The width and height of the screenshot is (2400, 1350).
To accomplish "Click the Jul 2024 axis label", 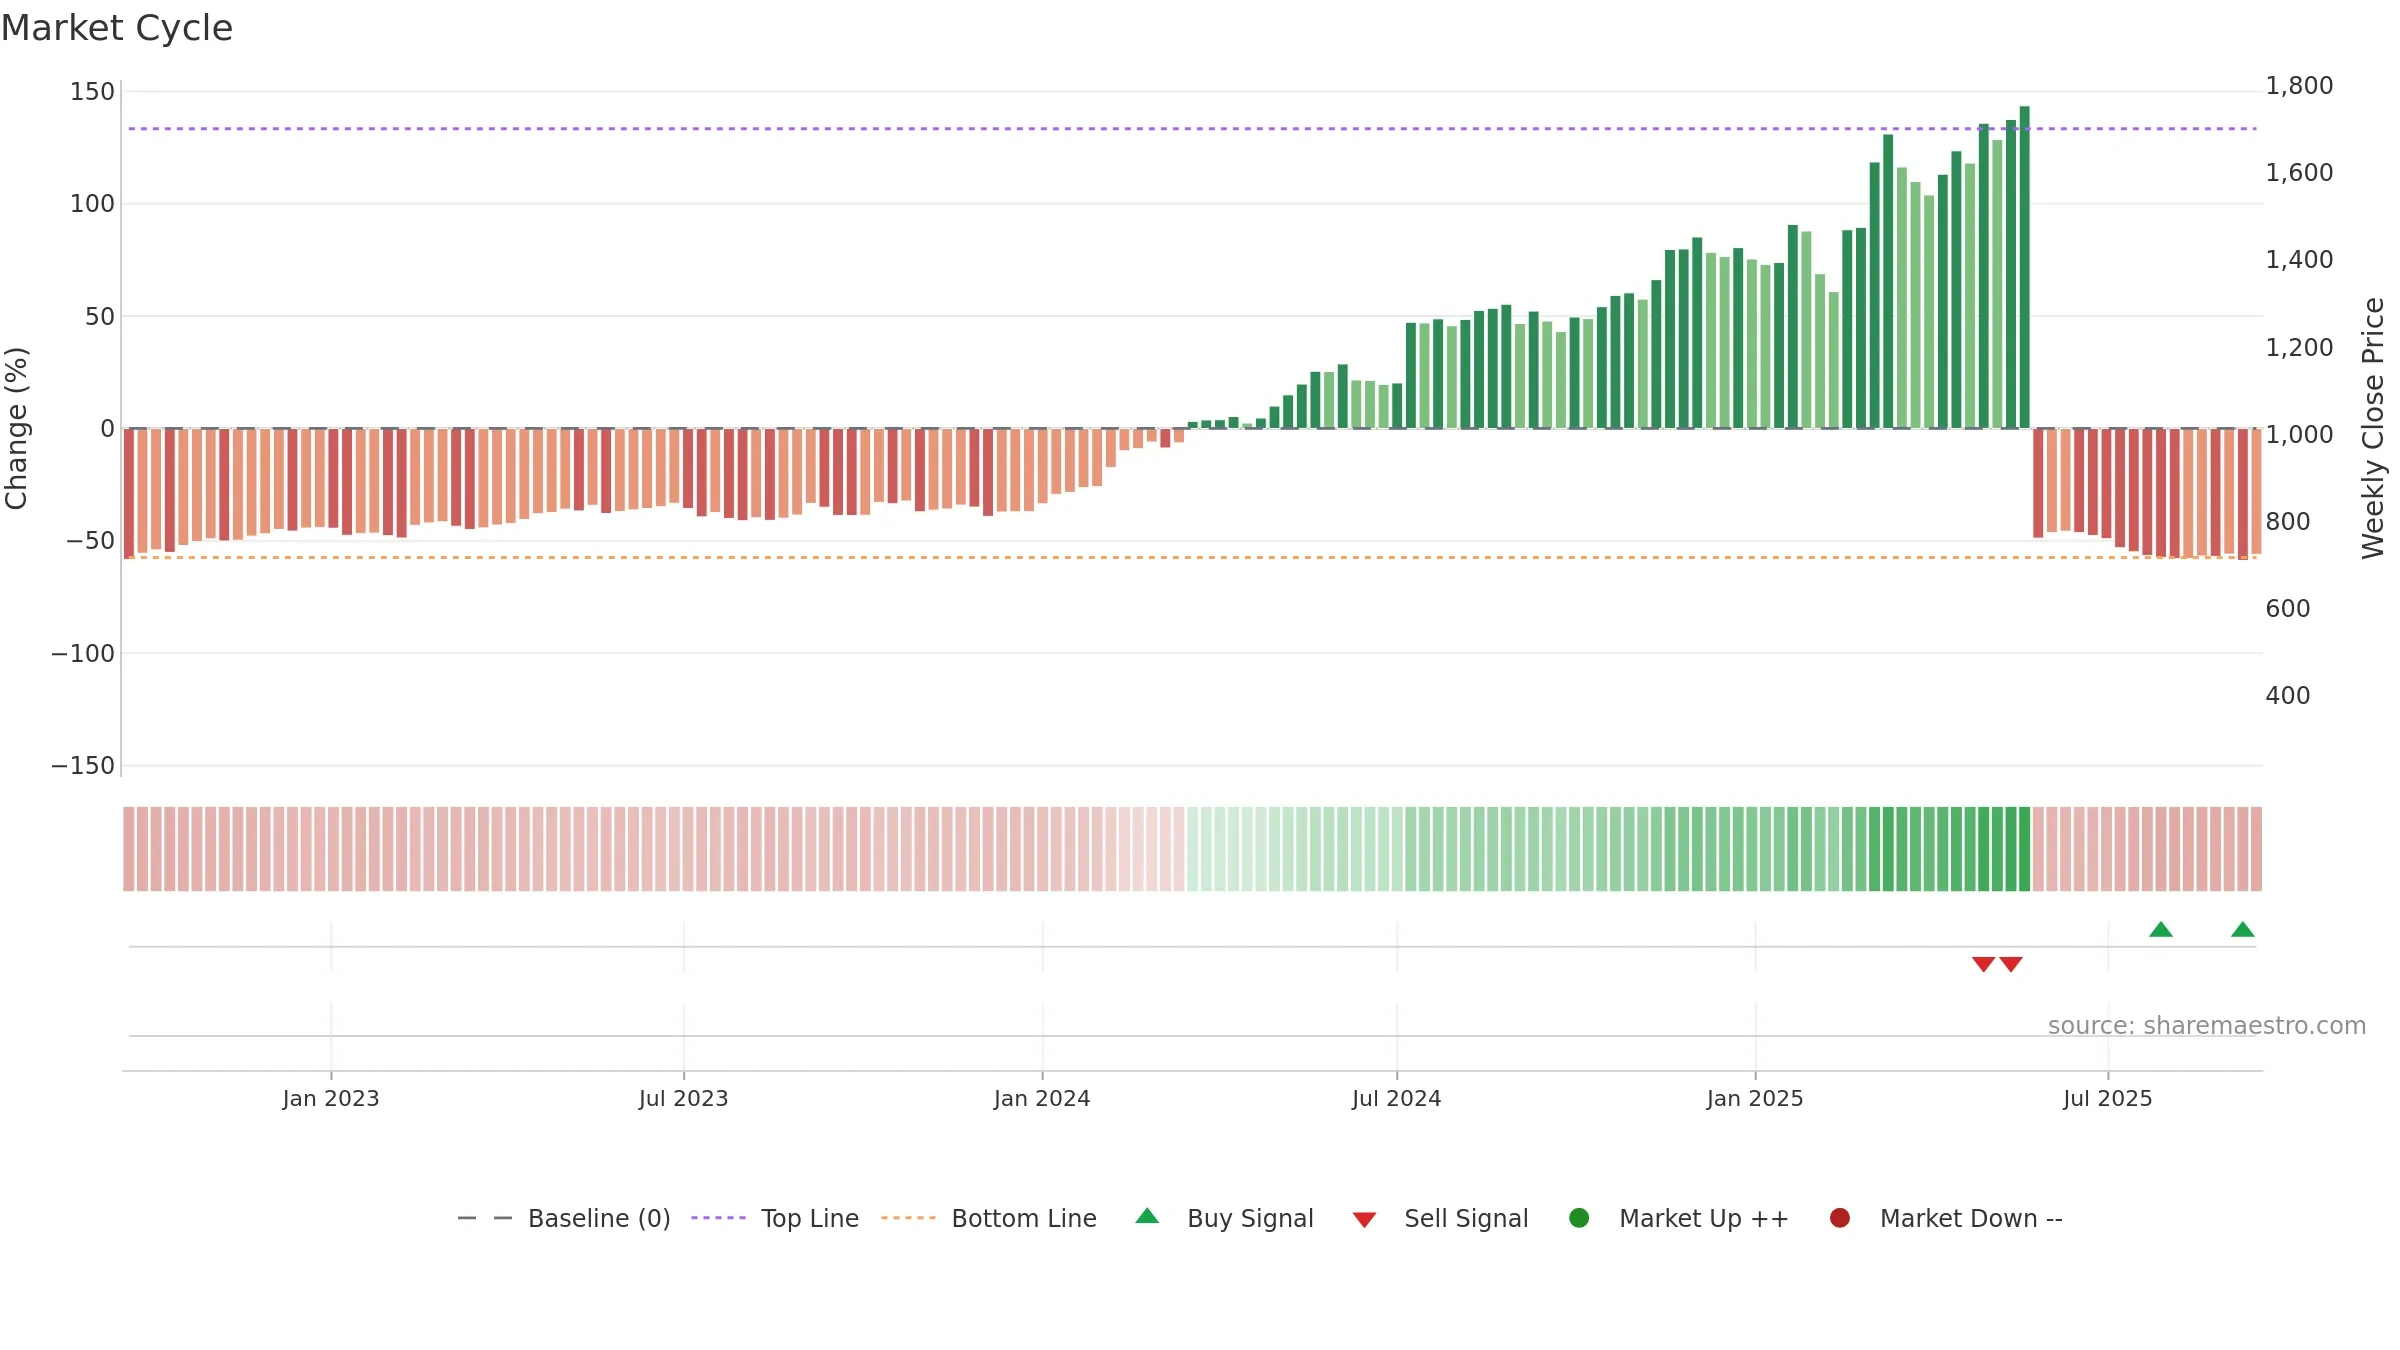I will point(1397,1098).
